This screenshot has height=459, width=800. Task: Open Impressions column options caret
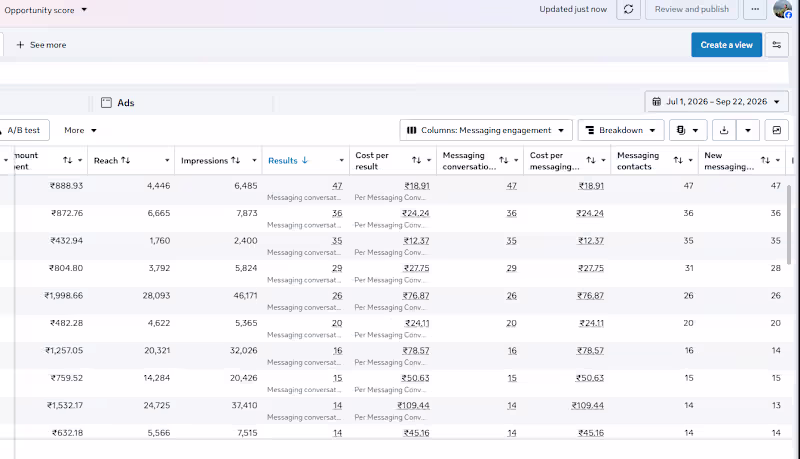pos(254,160)
